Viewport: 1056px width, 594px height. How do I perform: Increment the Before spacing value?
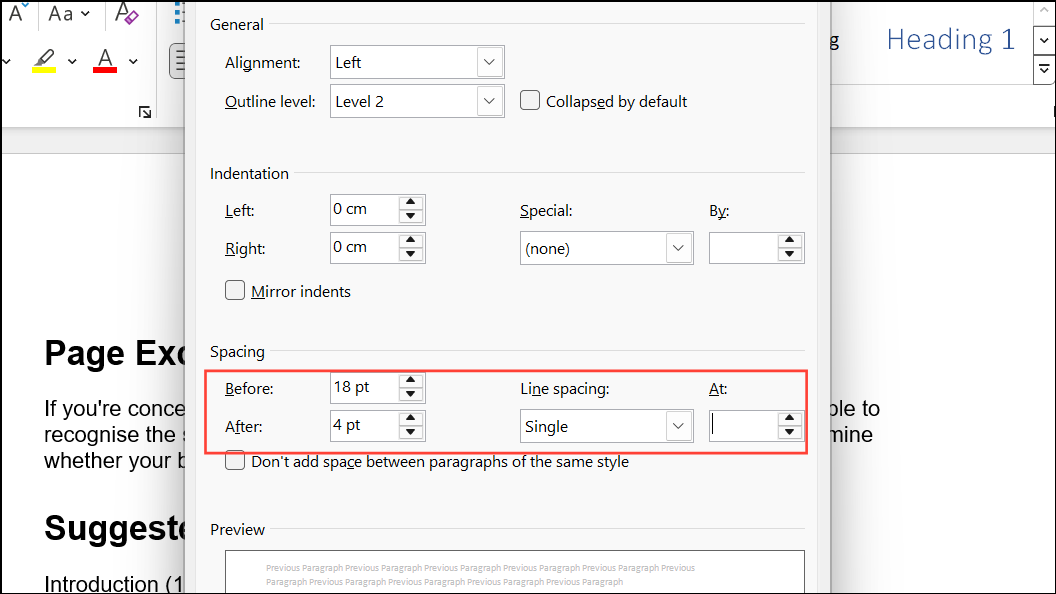410,382
